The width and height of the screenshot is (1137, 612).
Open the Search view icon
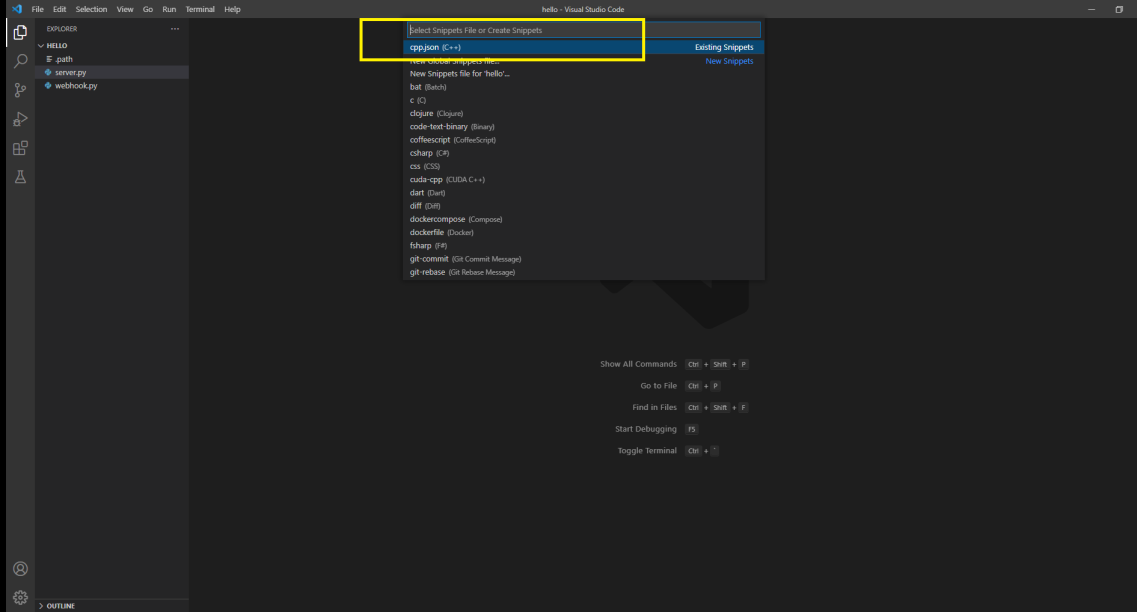coord(19,60)
